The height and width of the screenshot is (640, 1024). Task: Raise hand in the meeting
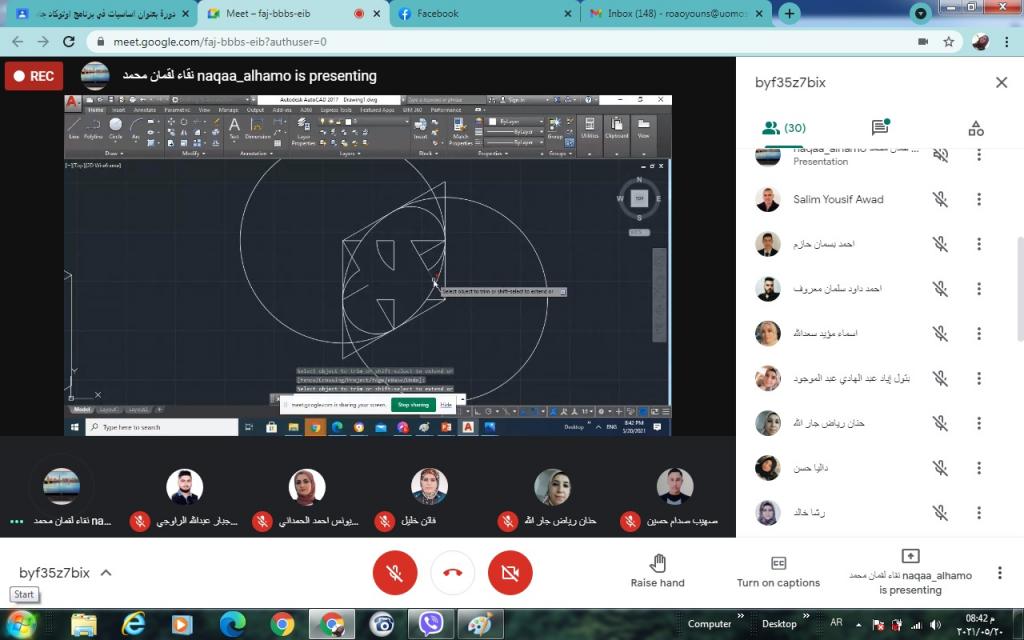[657, 572]
